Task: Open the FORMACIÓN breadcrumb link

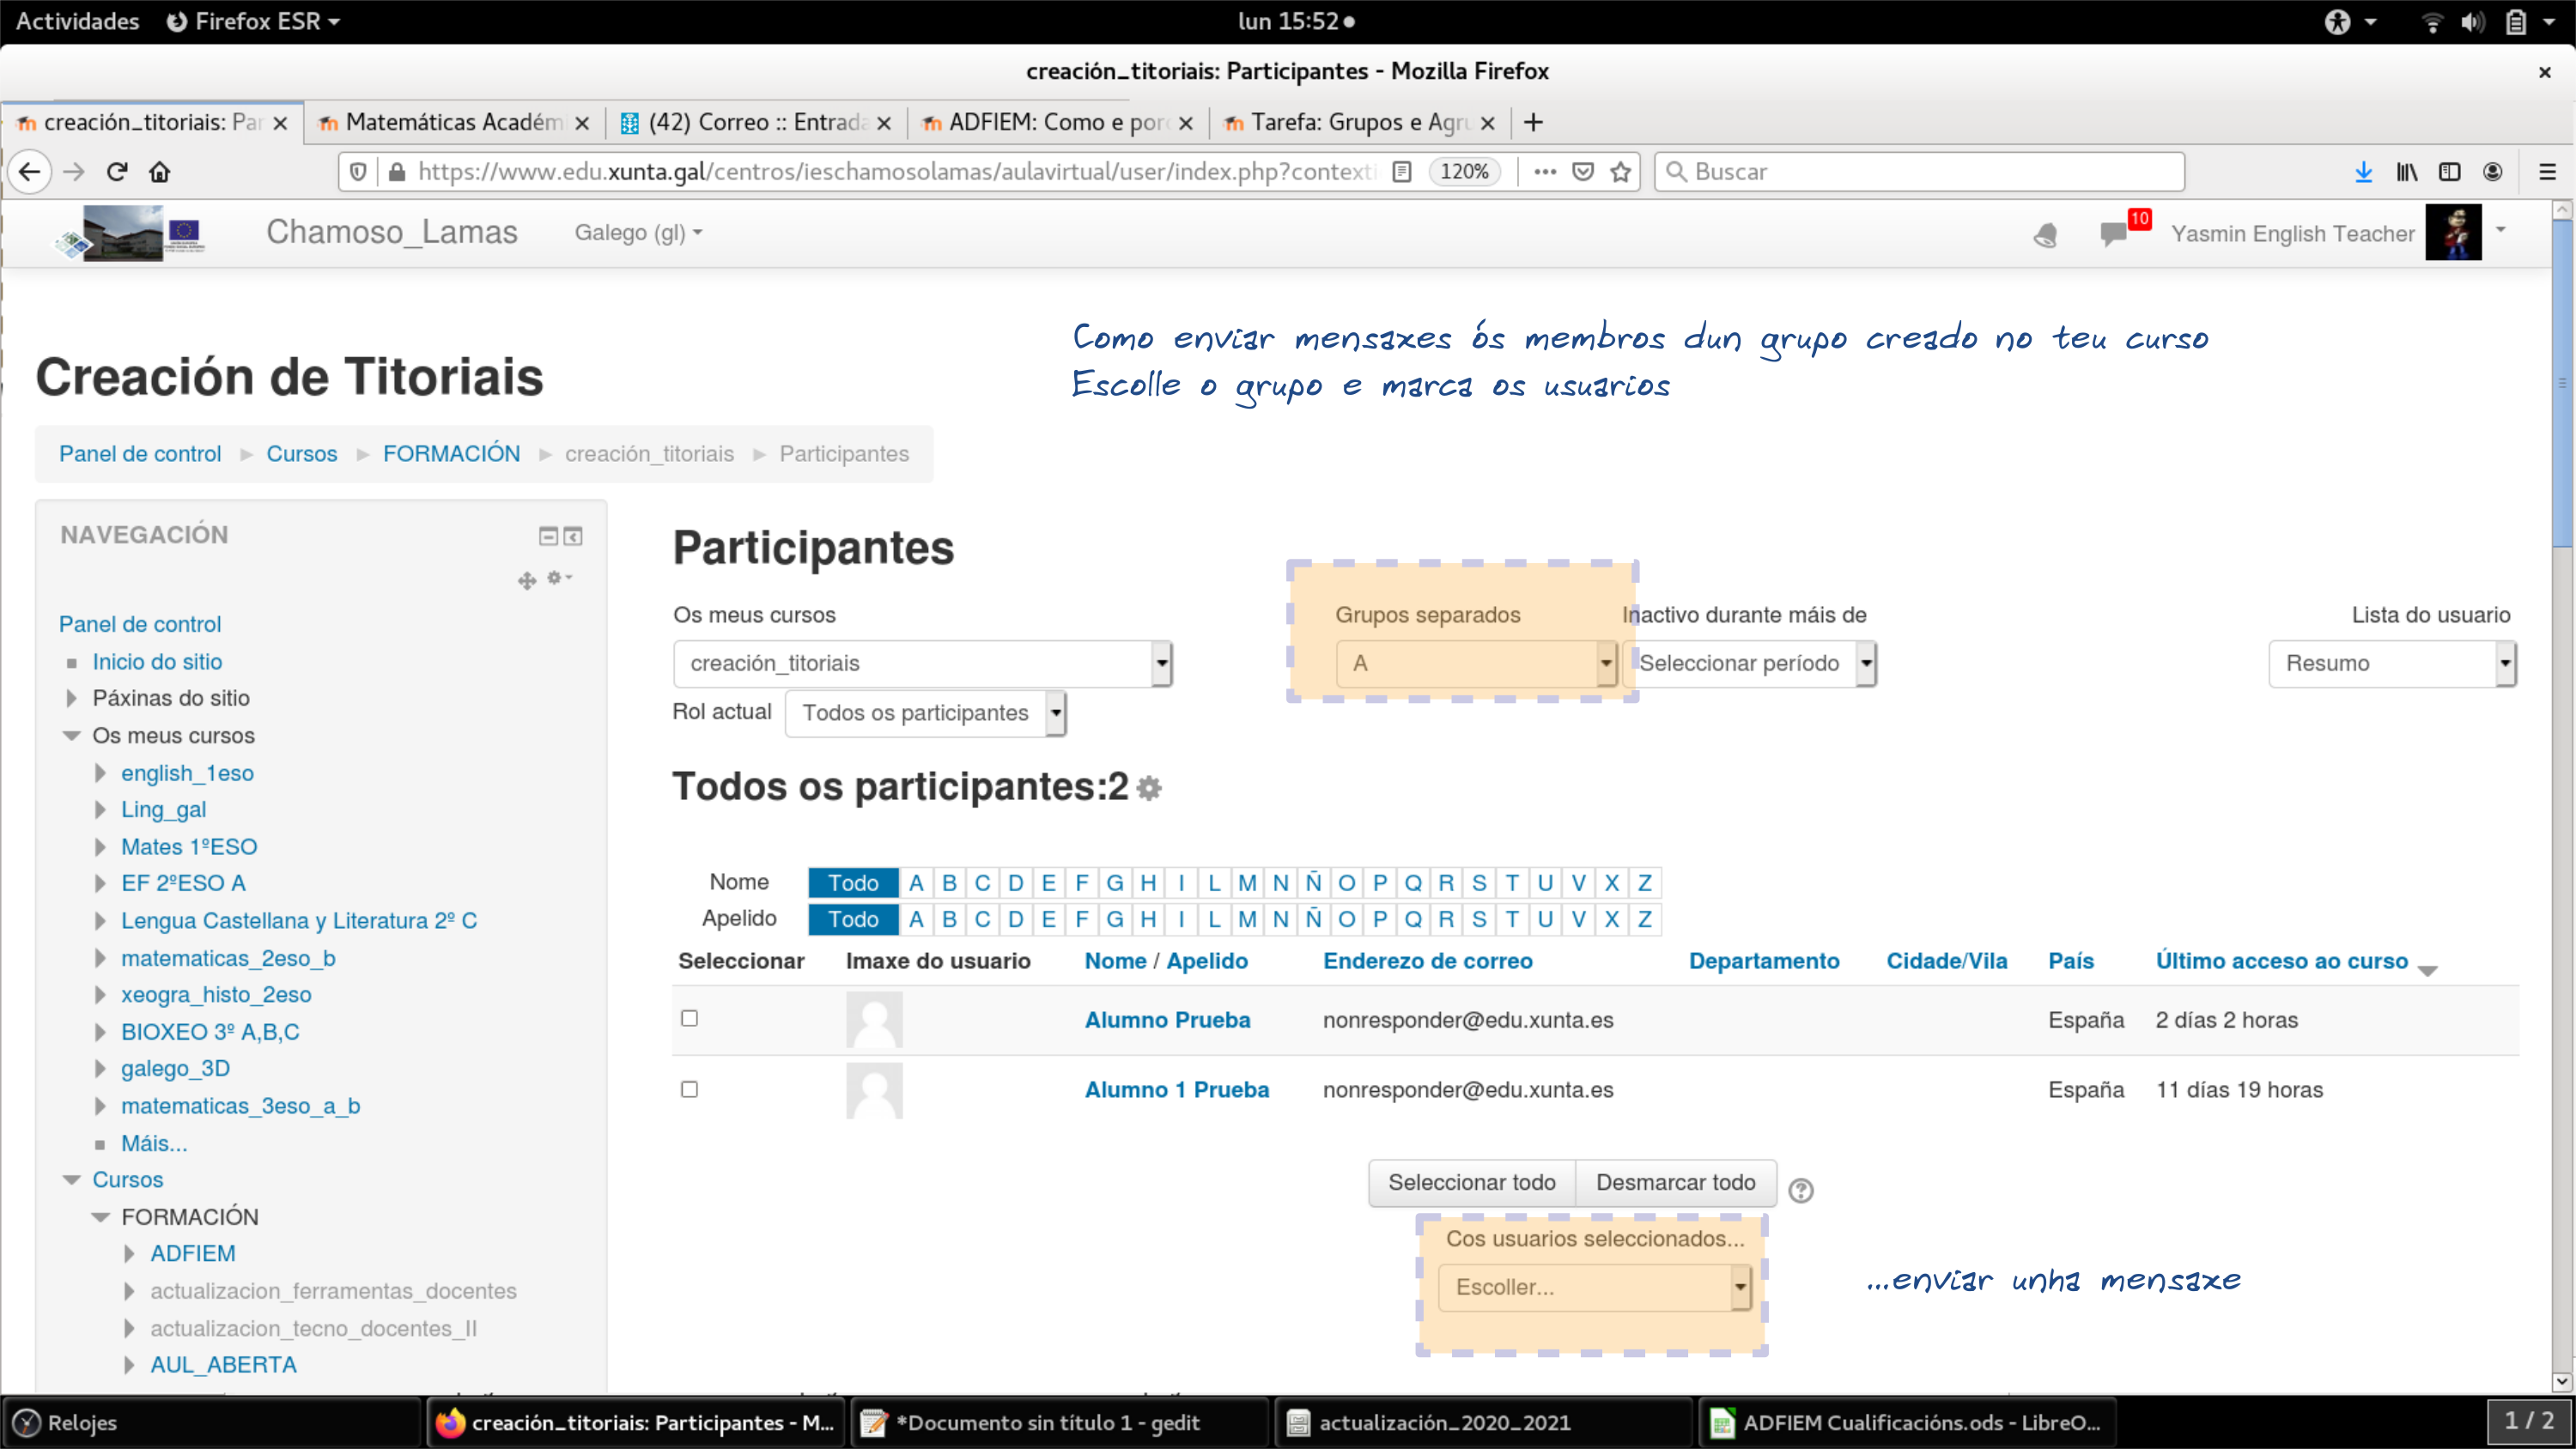Action: click(451, 454)
